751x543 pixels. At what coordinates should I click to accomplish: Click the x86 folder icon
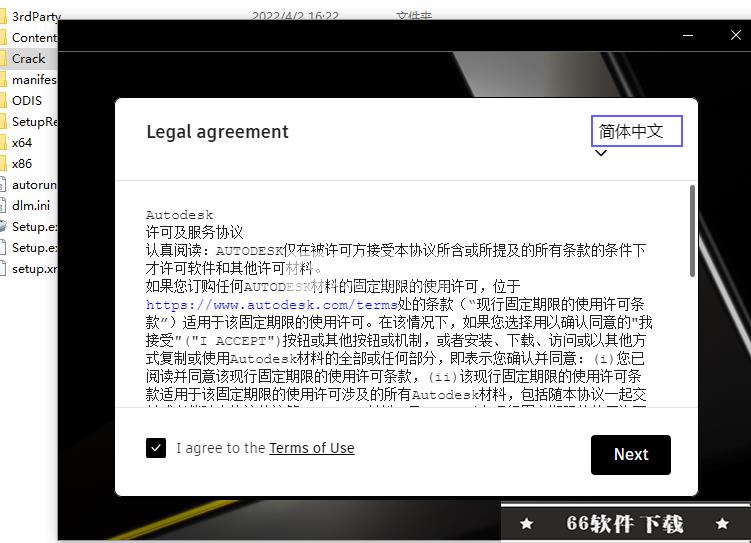coord(3,164)
